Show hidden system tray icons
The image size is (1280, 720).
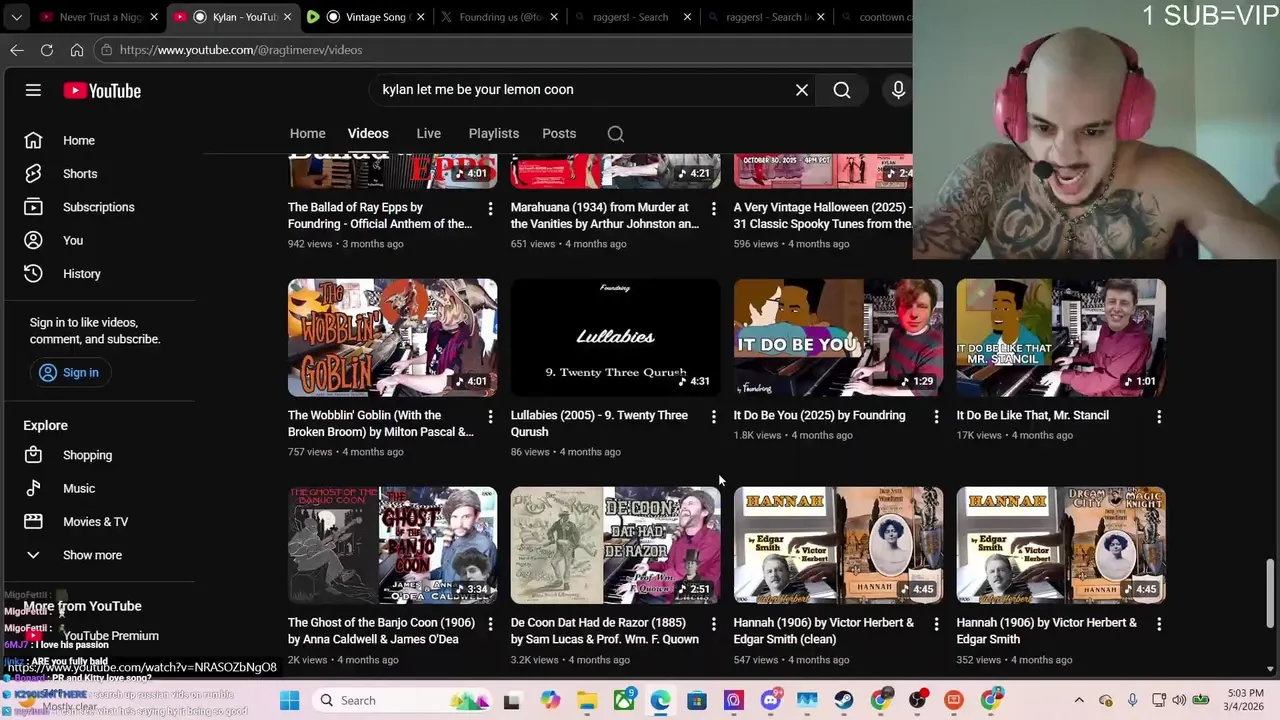point(1079,700)
